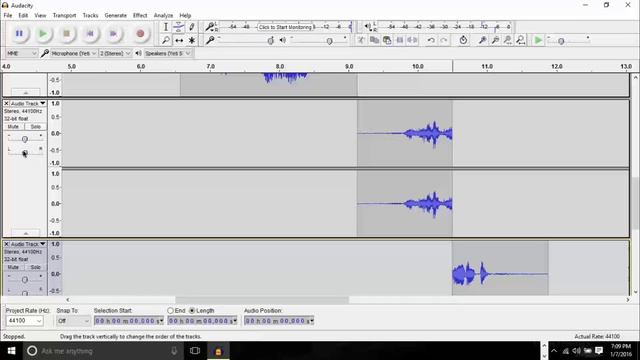Skip to end of the project

pyautogui.click(x=113, y=33)
